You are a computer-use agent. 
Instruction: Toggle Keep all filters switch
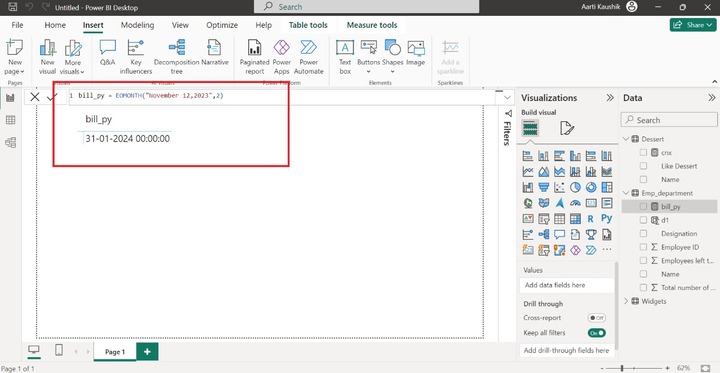pyautogui.click(x=597, y=333)
